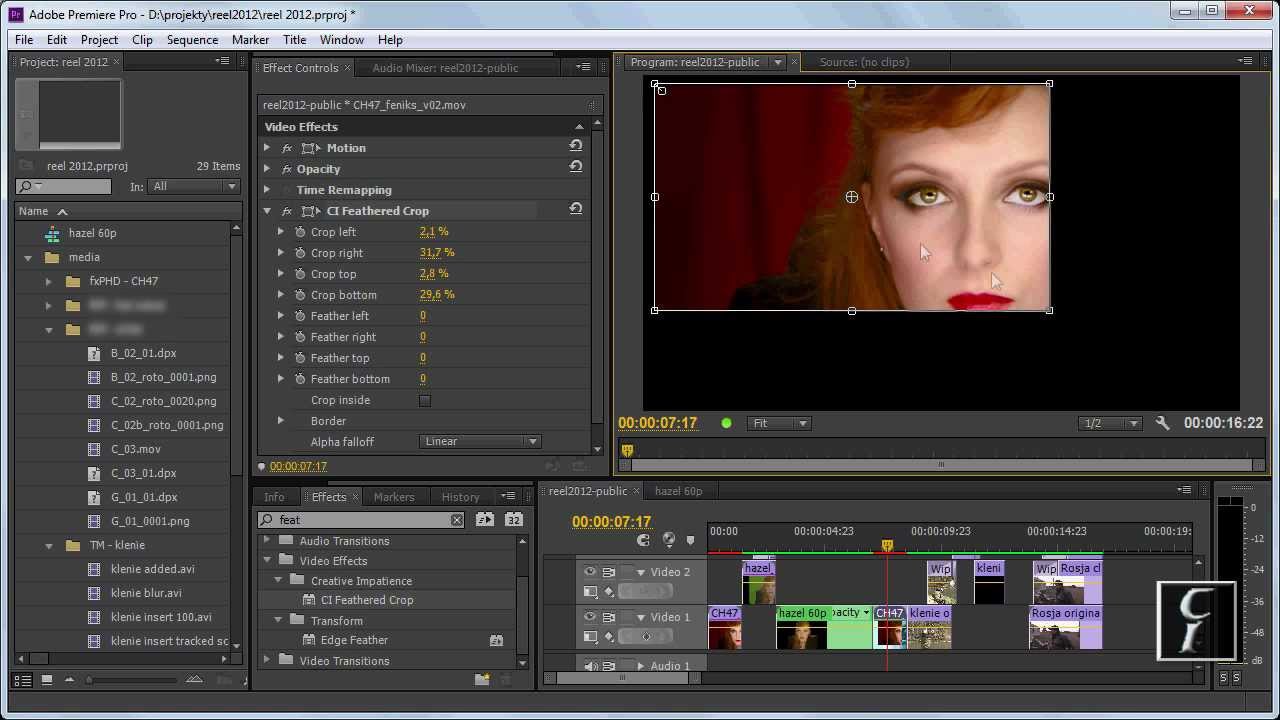Toggle animation stopwatch for Feather bottom
The width and height of the screenshot is (1280, 720).
pyautogui.click(x=300, y=379)
